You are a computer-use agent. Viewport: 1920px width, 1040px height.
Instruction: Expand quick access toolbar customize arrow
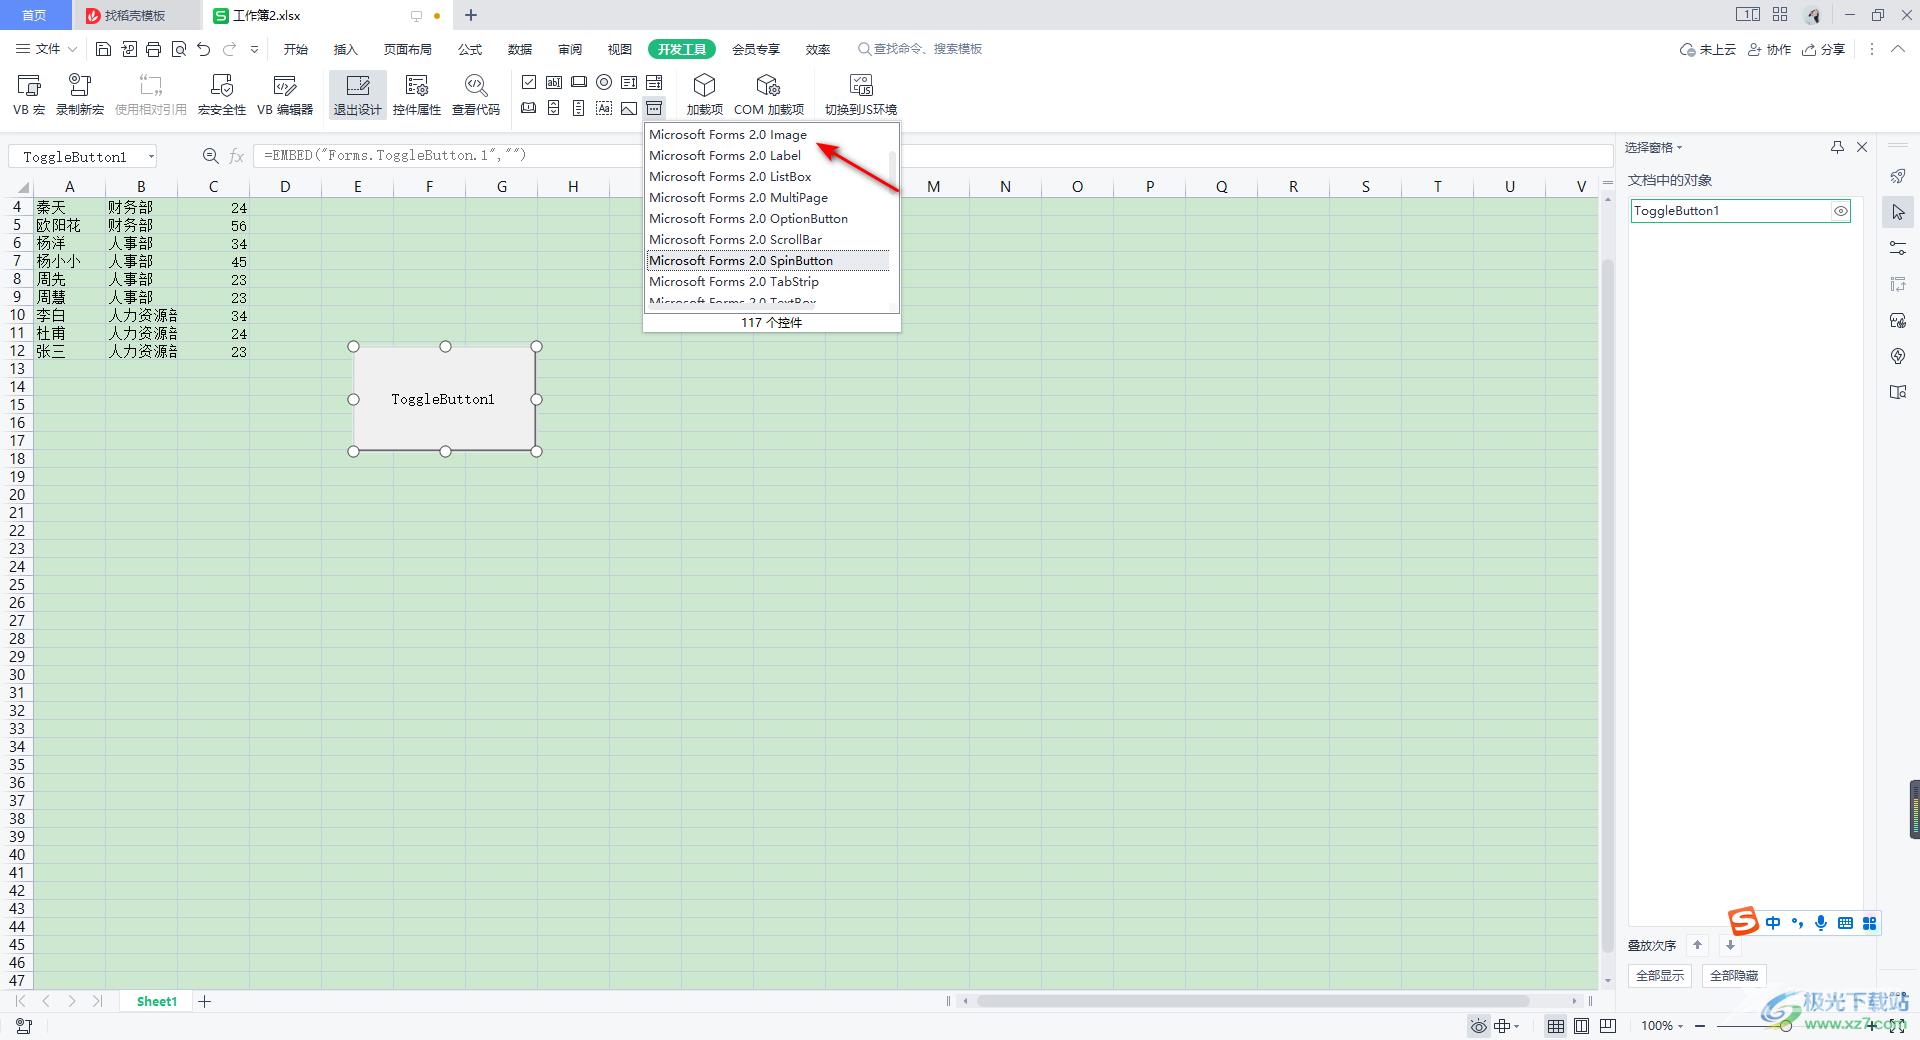[254, 49]
